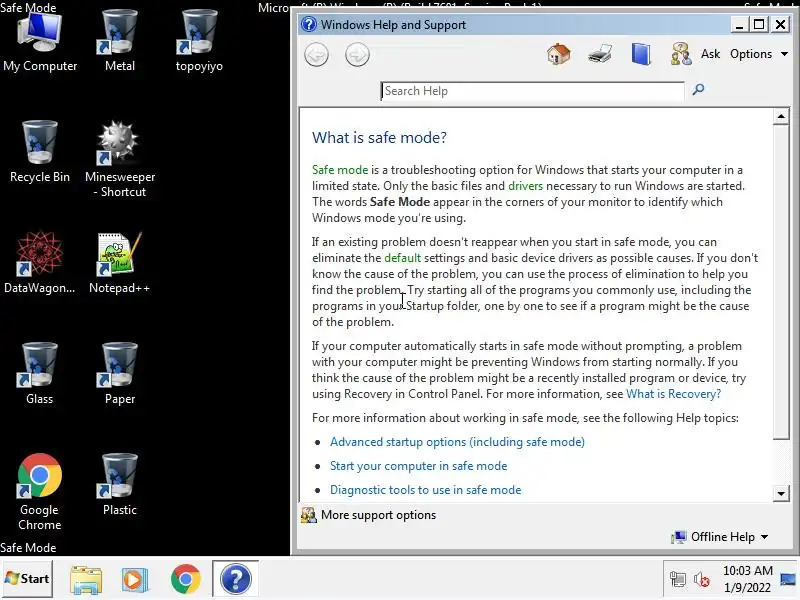Select the Minesweeper - Shortcut icon

pyautogui.click(x=119, y=159)
